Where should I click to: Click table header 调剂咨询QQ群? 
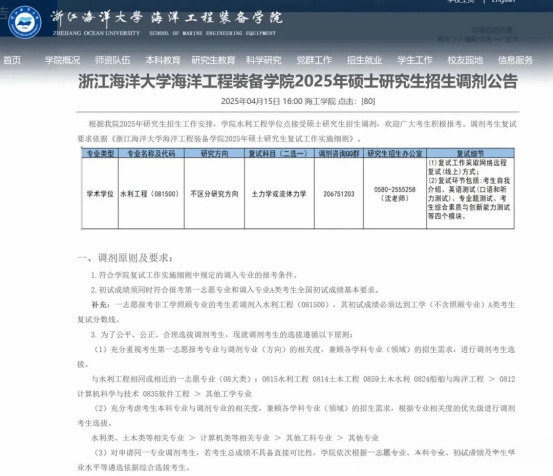pos(339,153)
